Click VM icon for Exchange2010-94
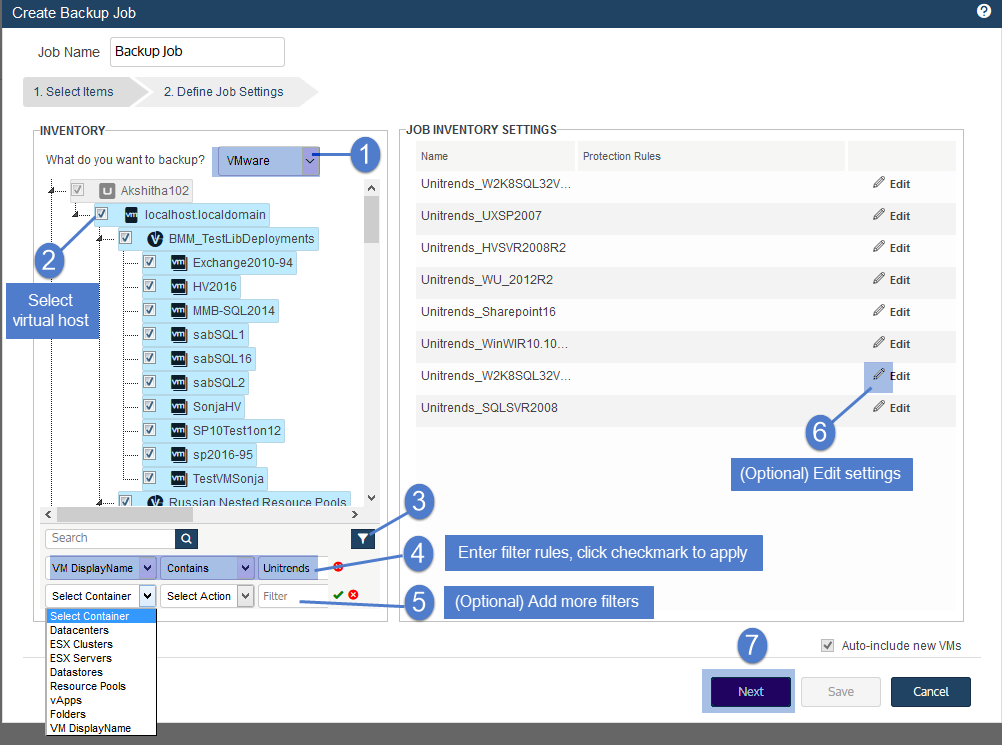This screenshot has height=745, width=1002. pos(179,263)
